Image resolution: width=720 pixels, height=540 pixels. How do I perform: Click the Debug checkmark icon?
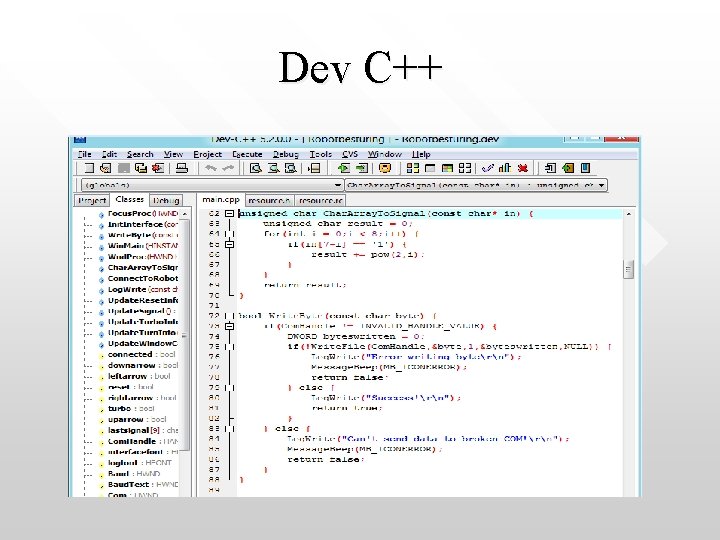[488, 168]
